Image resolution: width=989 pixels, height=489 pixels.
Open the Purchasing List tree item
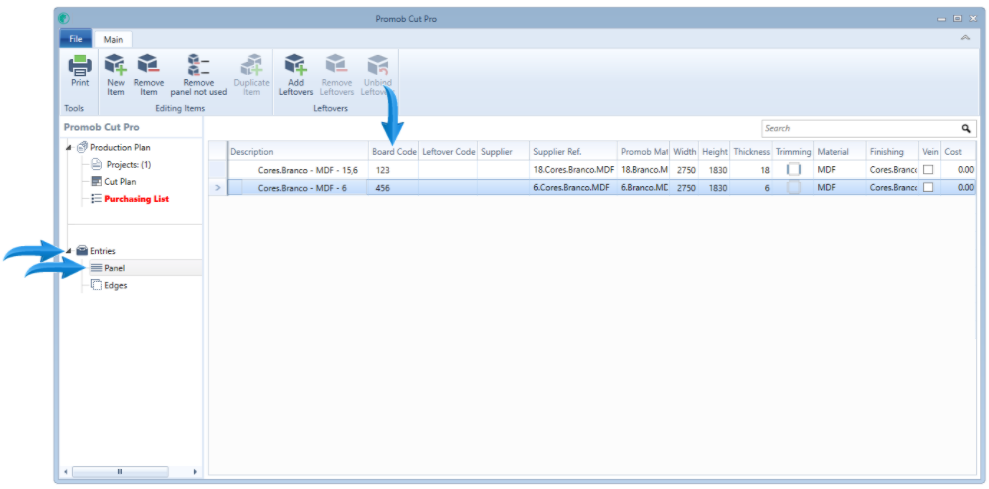[x=136, y=199]
